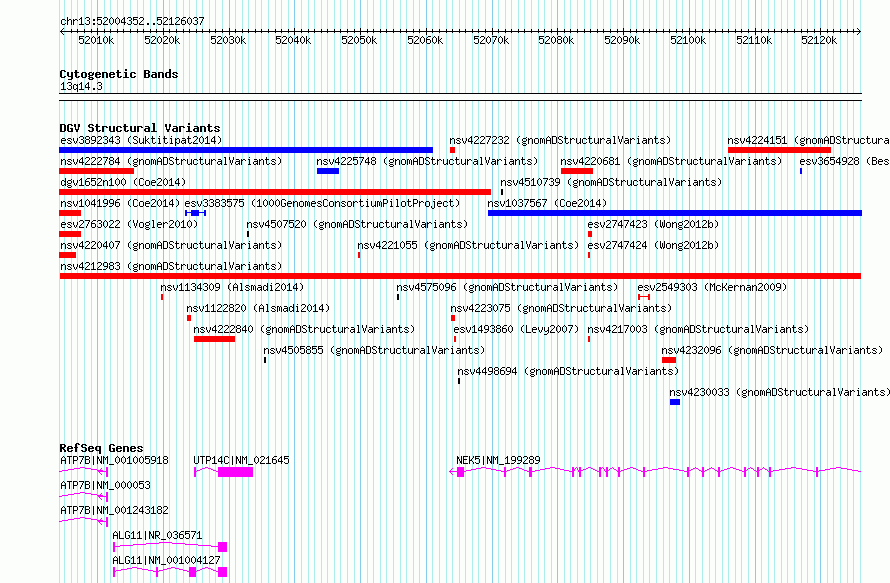Click the 52010k ruler tick label
The height and width of the screenshot is (583, 890).
point(96,40)
